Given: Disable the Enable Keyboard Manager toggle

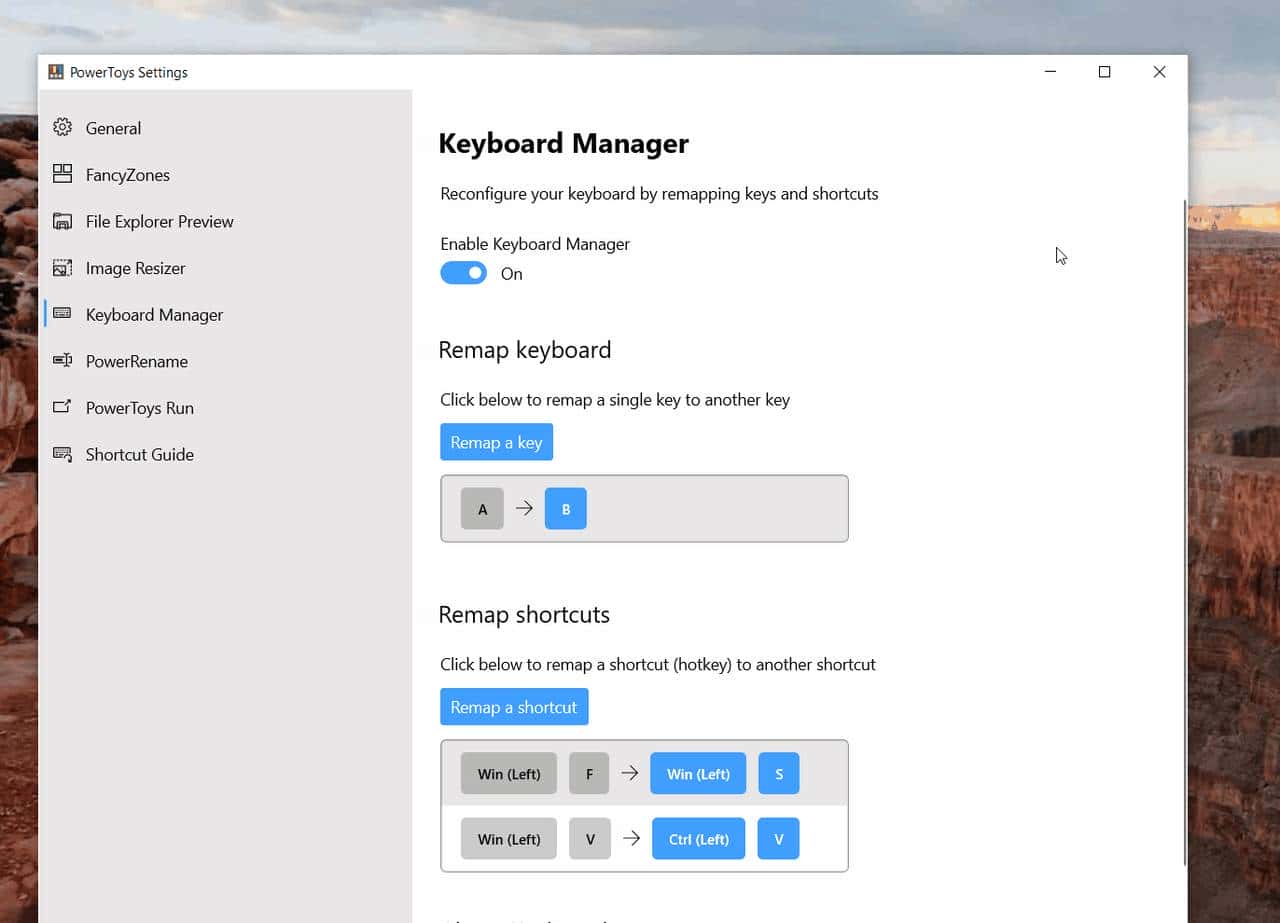Looking at the screenshot, I should pos(463,273).
